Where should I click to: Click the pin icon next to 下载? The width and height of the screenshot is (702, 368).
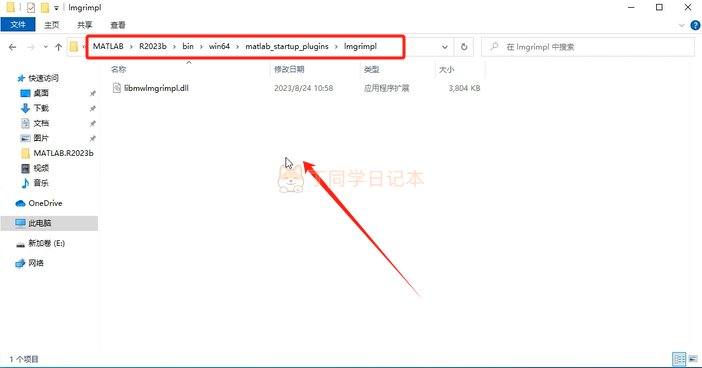[x=92, y=108]
